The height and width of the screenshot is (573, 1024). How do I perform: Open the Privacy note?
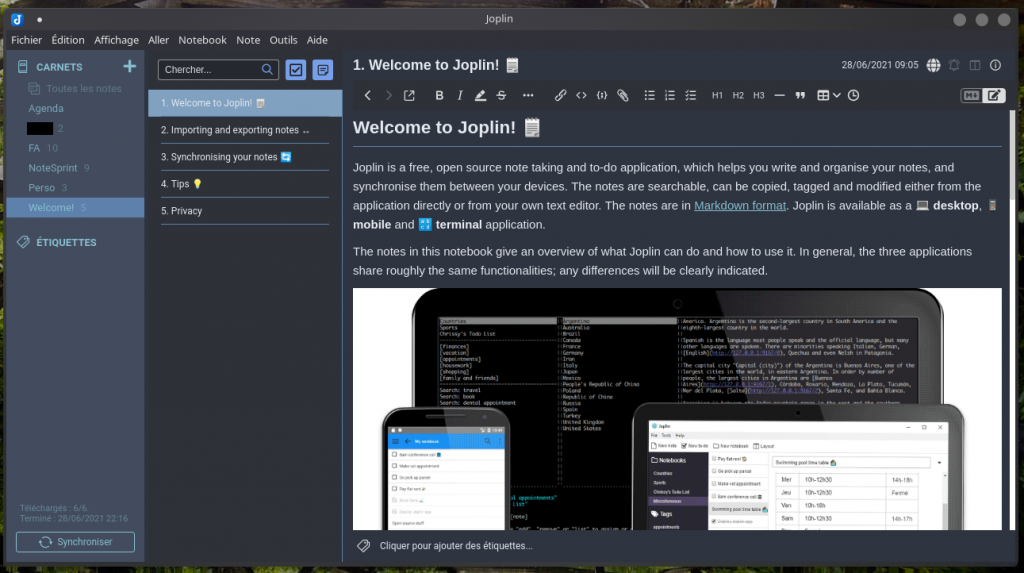coord(245,211)
